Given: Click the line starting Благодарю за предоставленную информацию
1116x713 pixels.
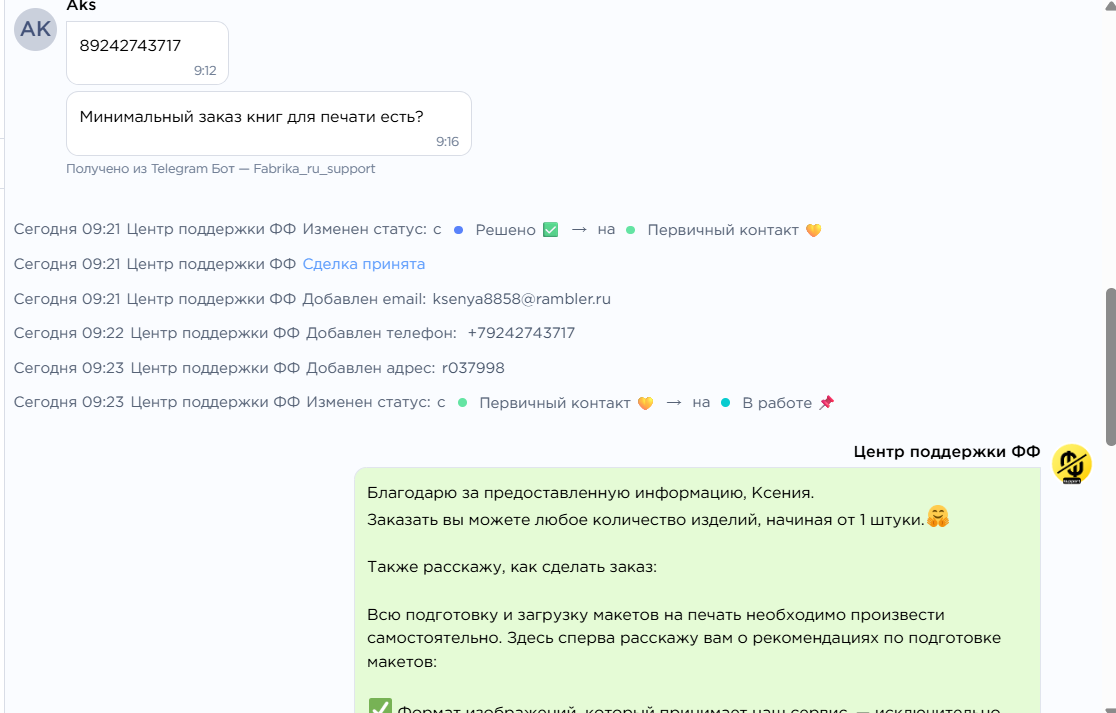Looking at the screenshot, I should [x=591, y=492].
